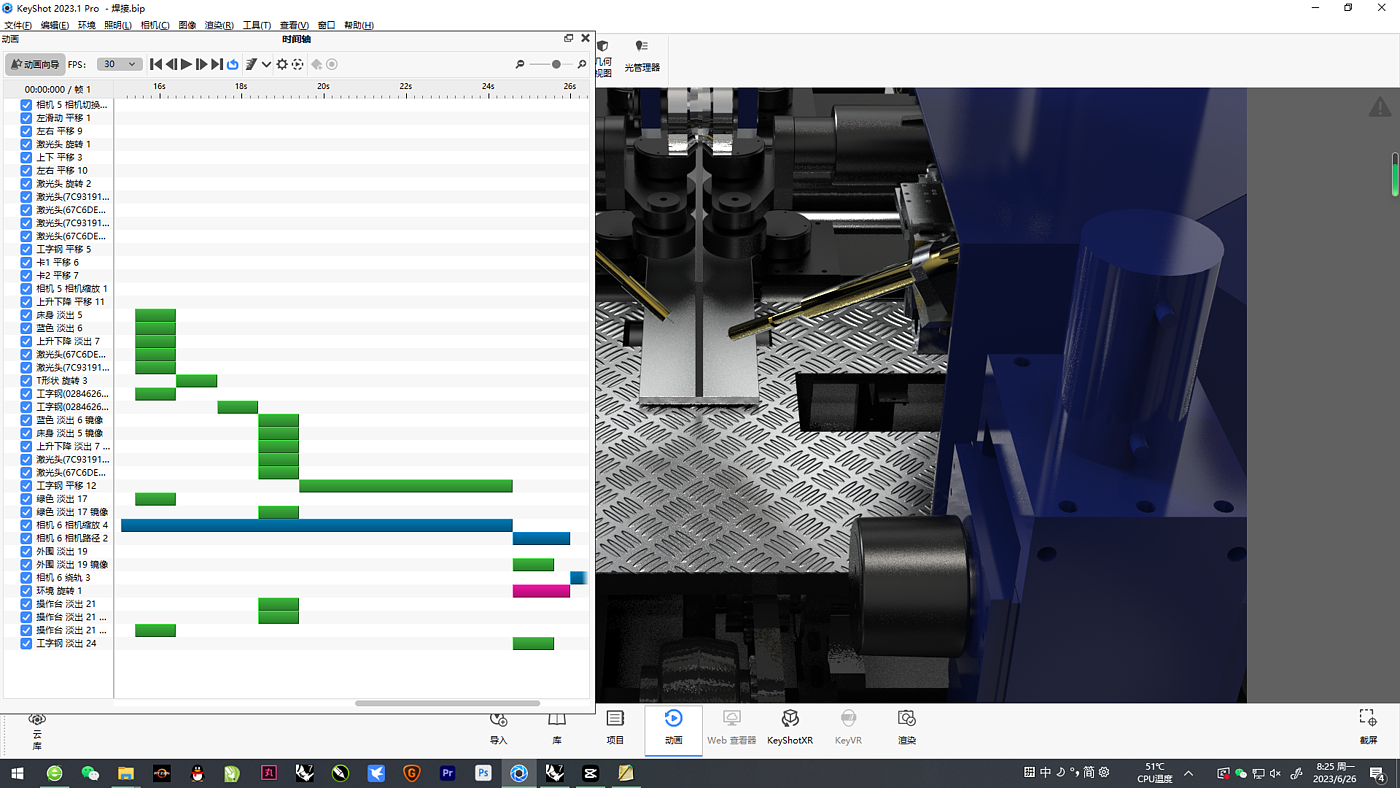
Task: Click the Import (导入) toolbar icon
Action: pyautogui.click(x=499, y=730)
